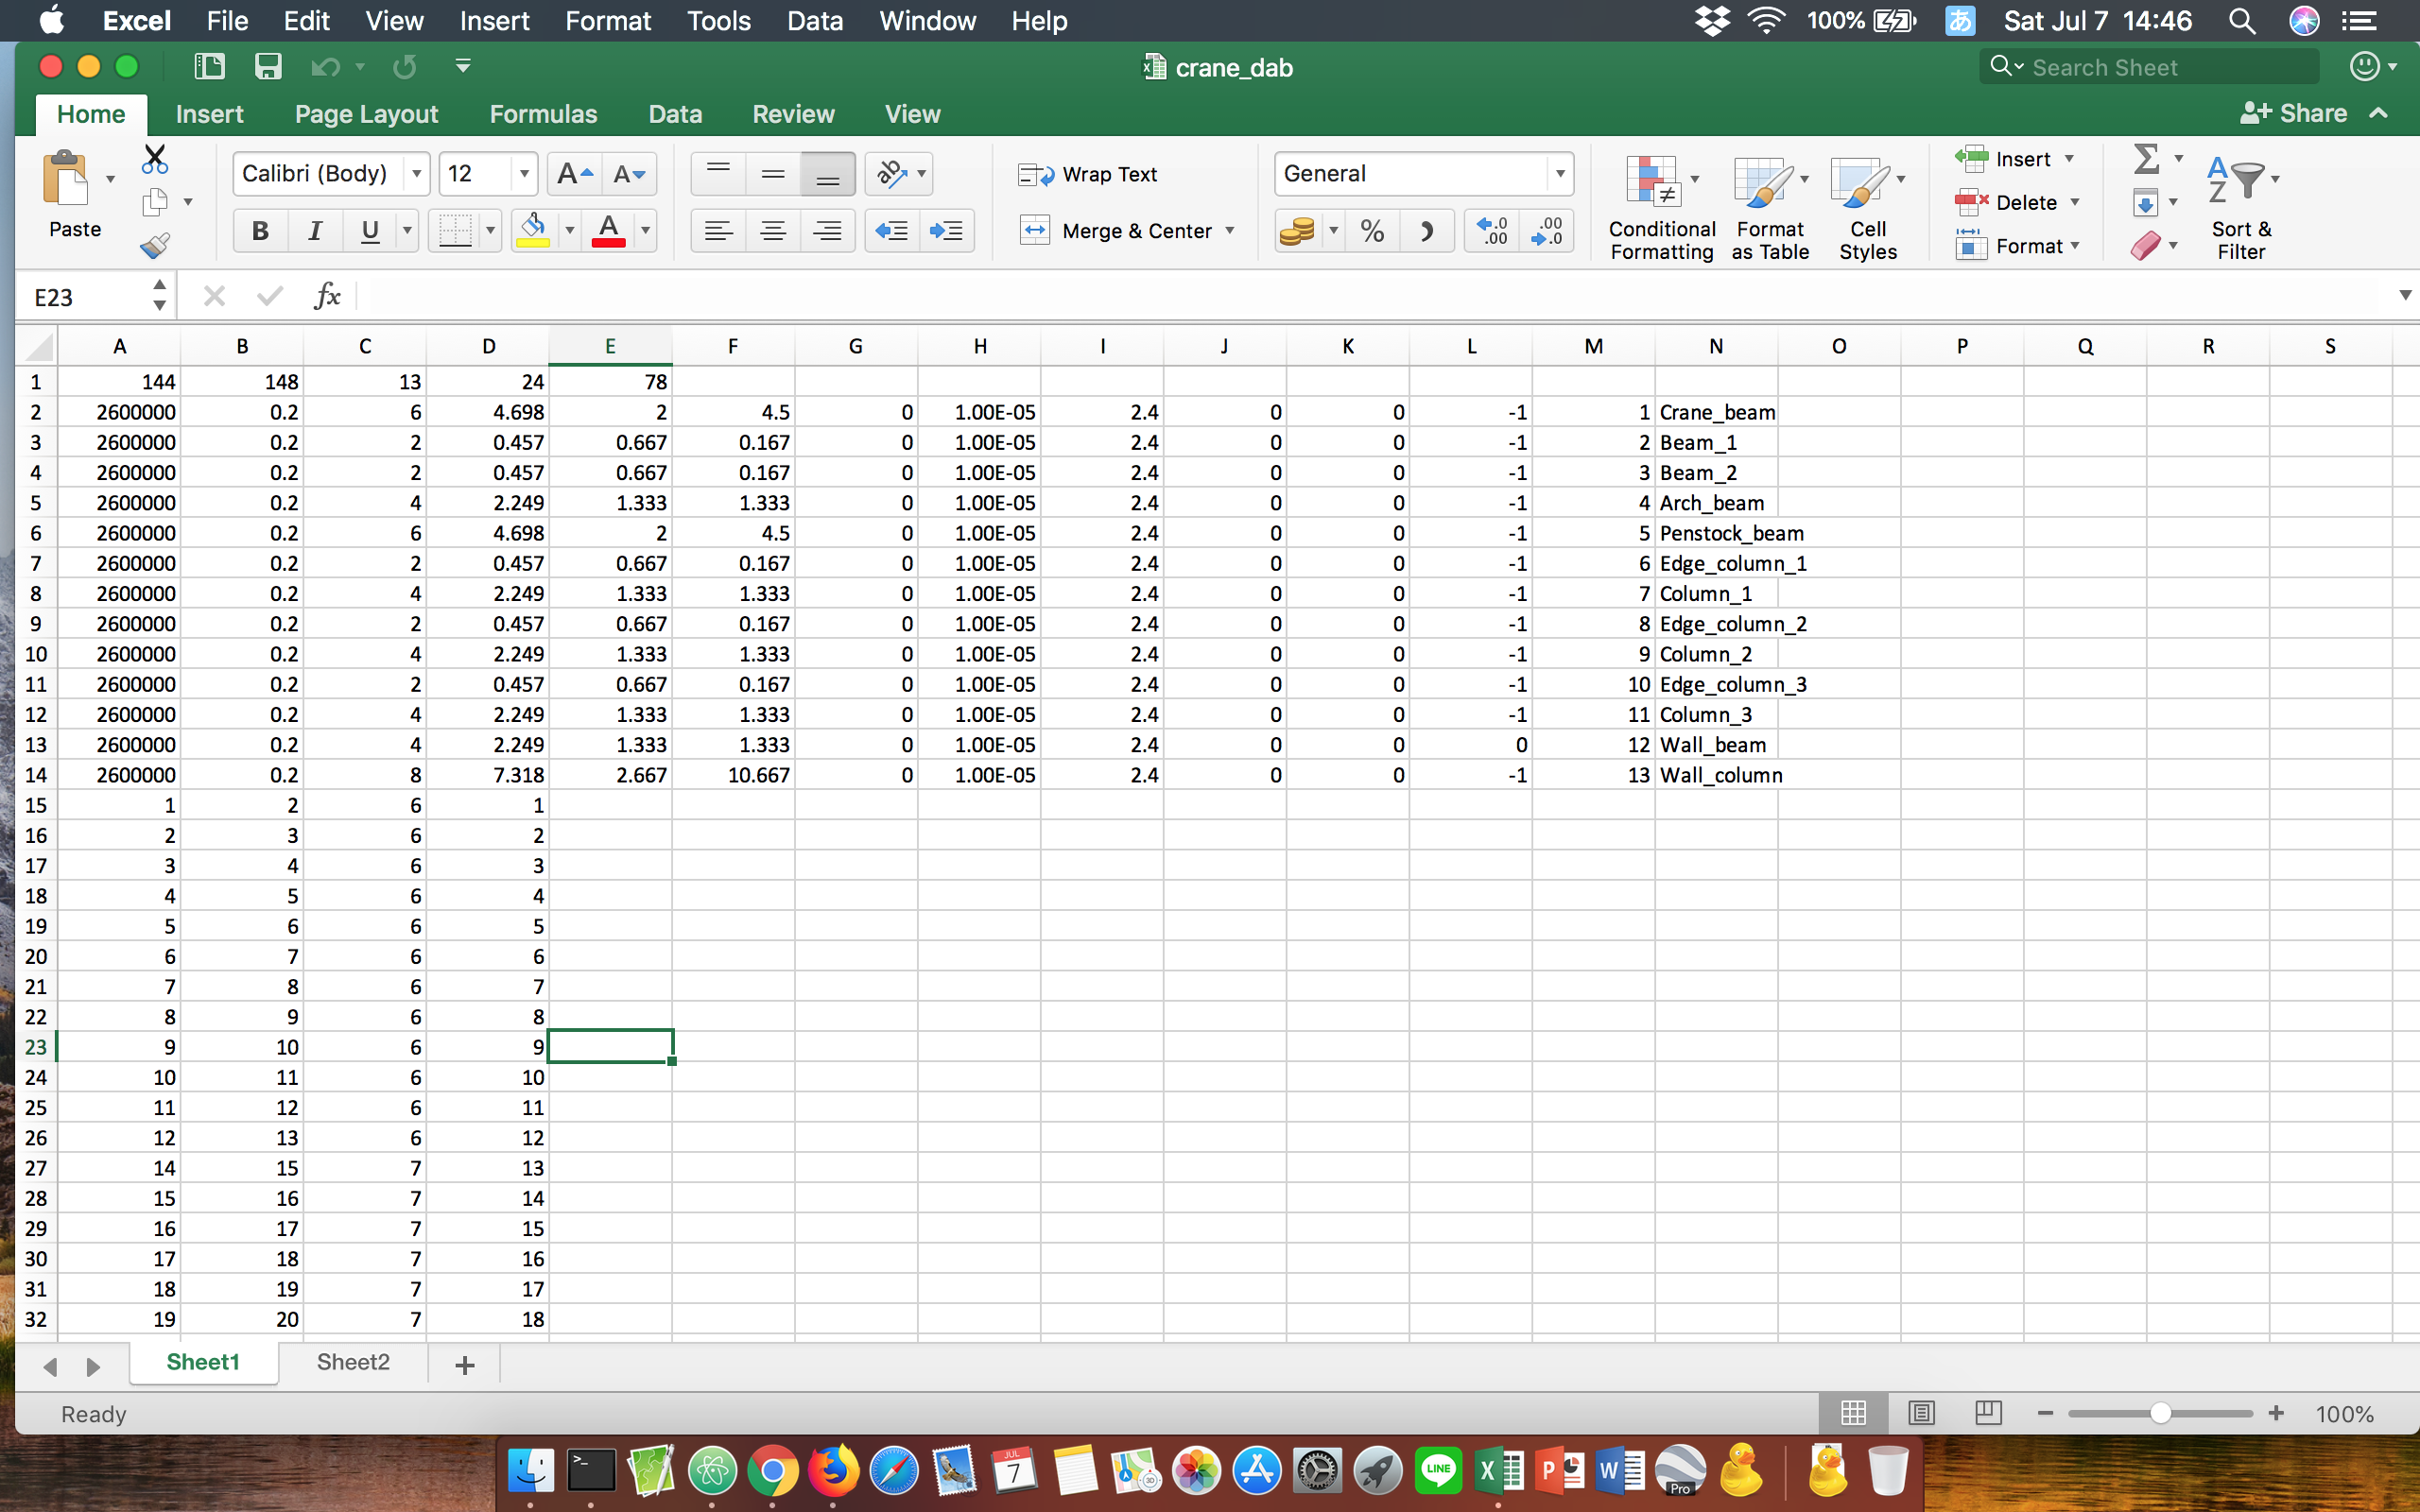This screenshot has width=2420, height=1512.
Task: Expand the formula bar chevron
Action: pyautogui.click(x=2404, y=295)
